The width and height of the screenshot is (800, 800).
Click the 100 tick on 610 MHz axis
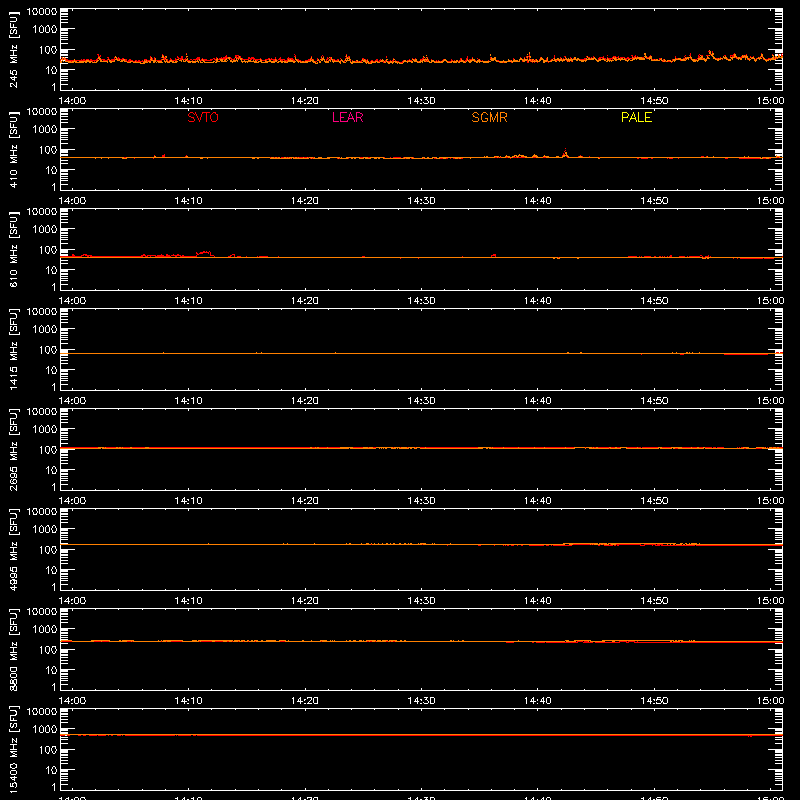[x=48, y=249]
